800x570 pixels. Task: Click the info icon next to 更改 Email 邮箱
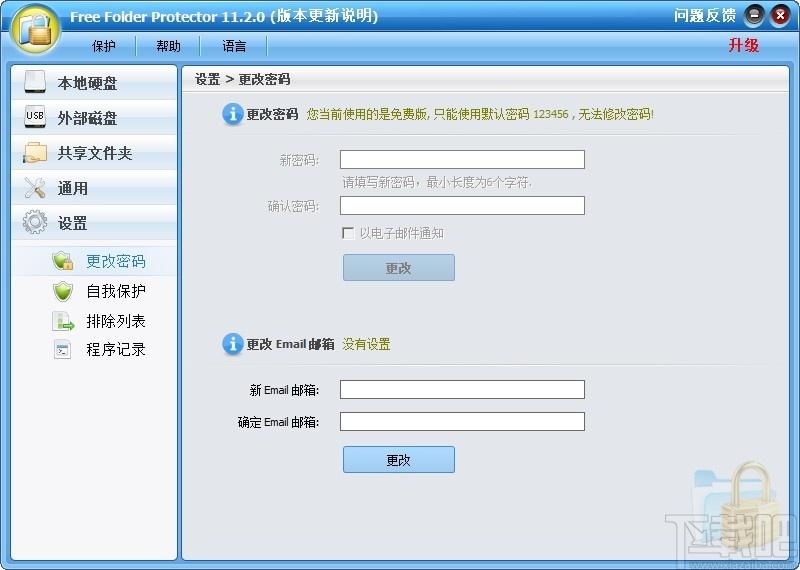pos(233,344)
